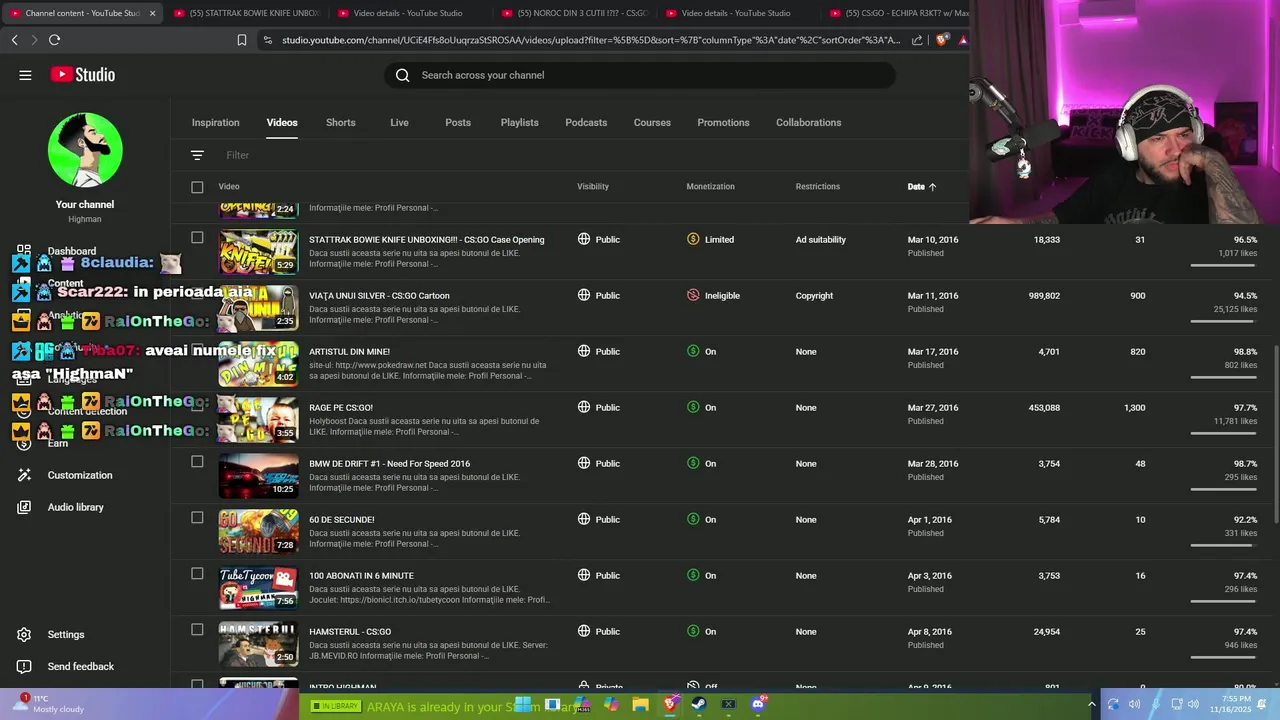Switch to the Playlists tab
The image size is (1280, 720).
pyautogui.click(x=519, y=122)
